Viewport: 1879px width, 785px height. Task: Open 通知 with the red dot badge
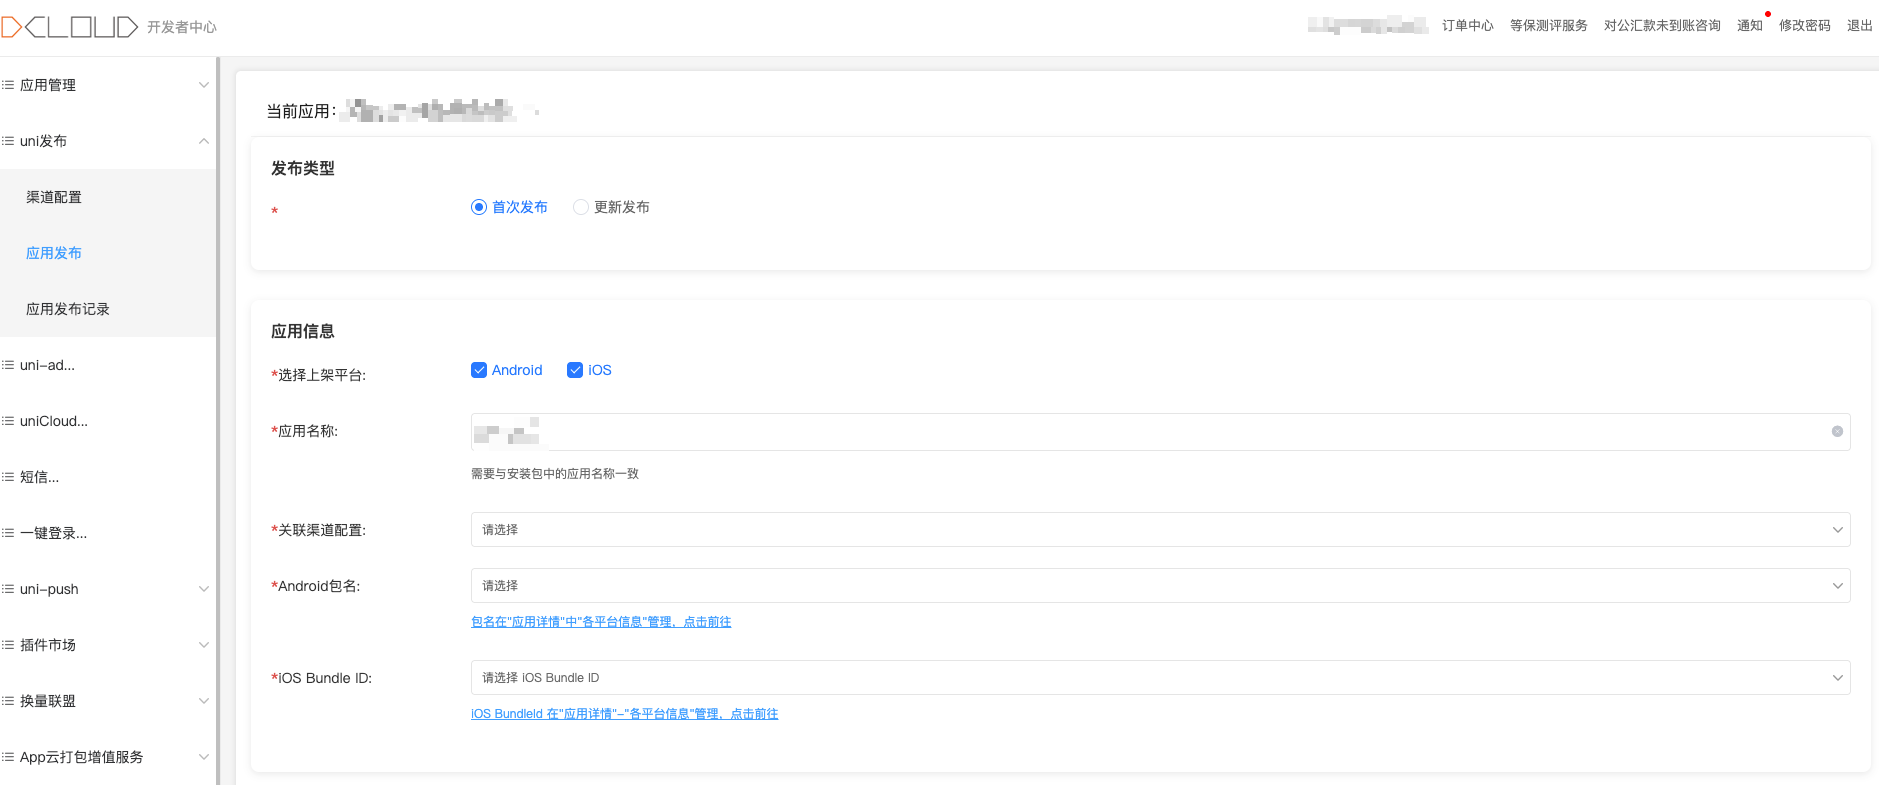point(1749,26)
